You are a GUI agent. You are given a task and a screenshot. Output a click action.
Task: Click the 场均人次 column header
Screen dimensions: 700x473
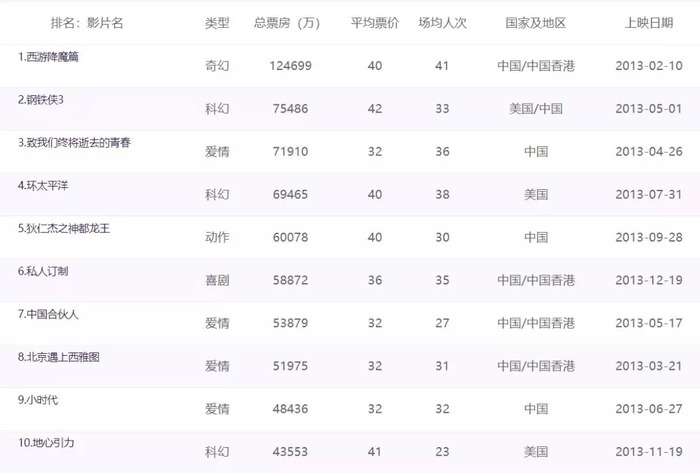[x=442, y=22]
